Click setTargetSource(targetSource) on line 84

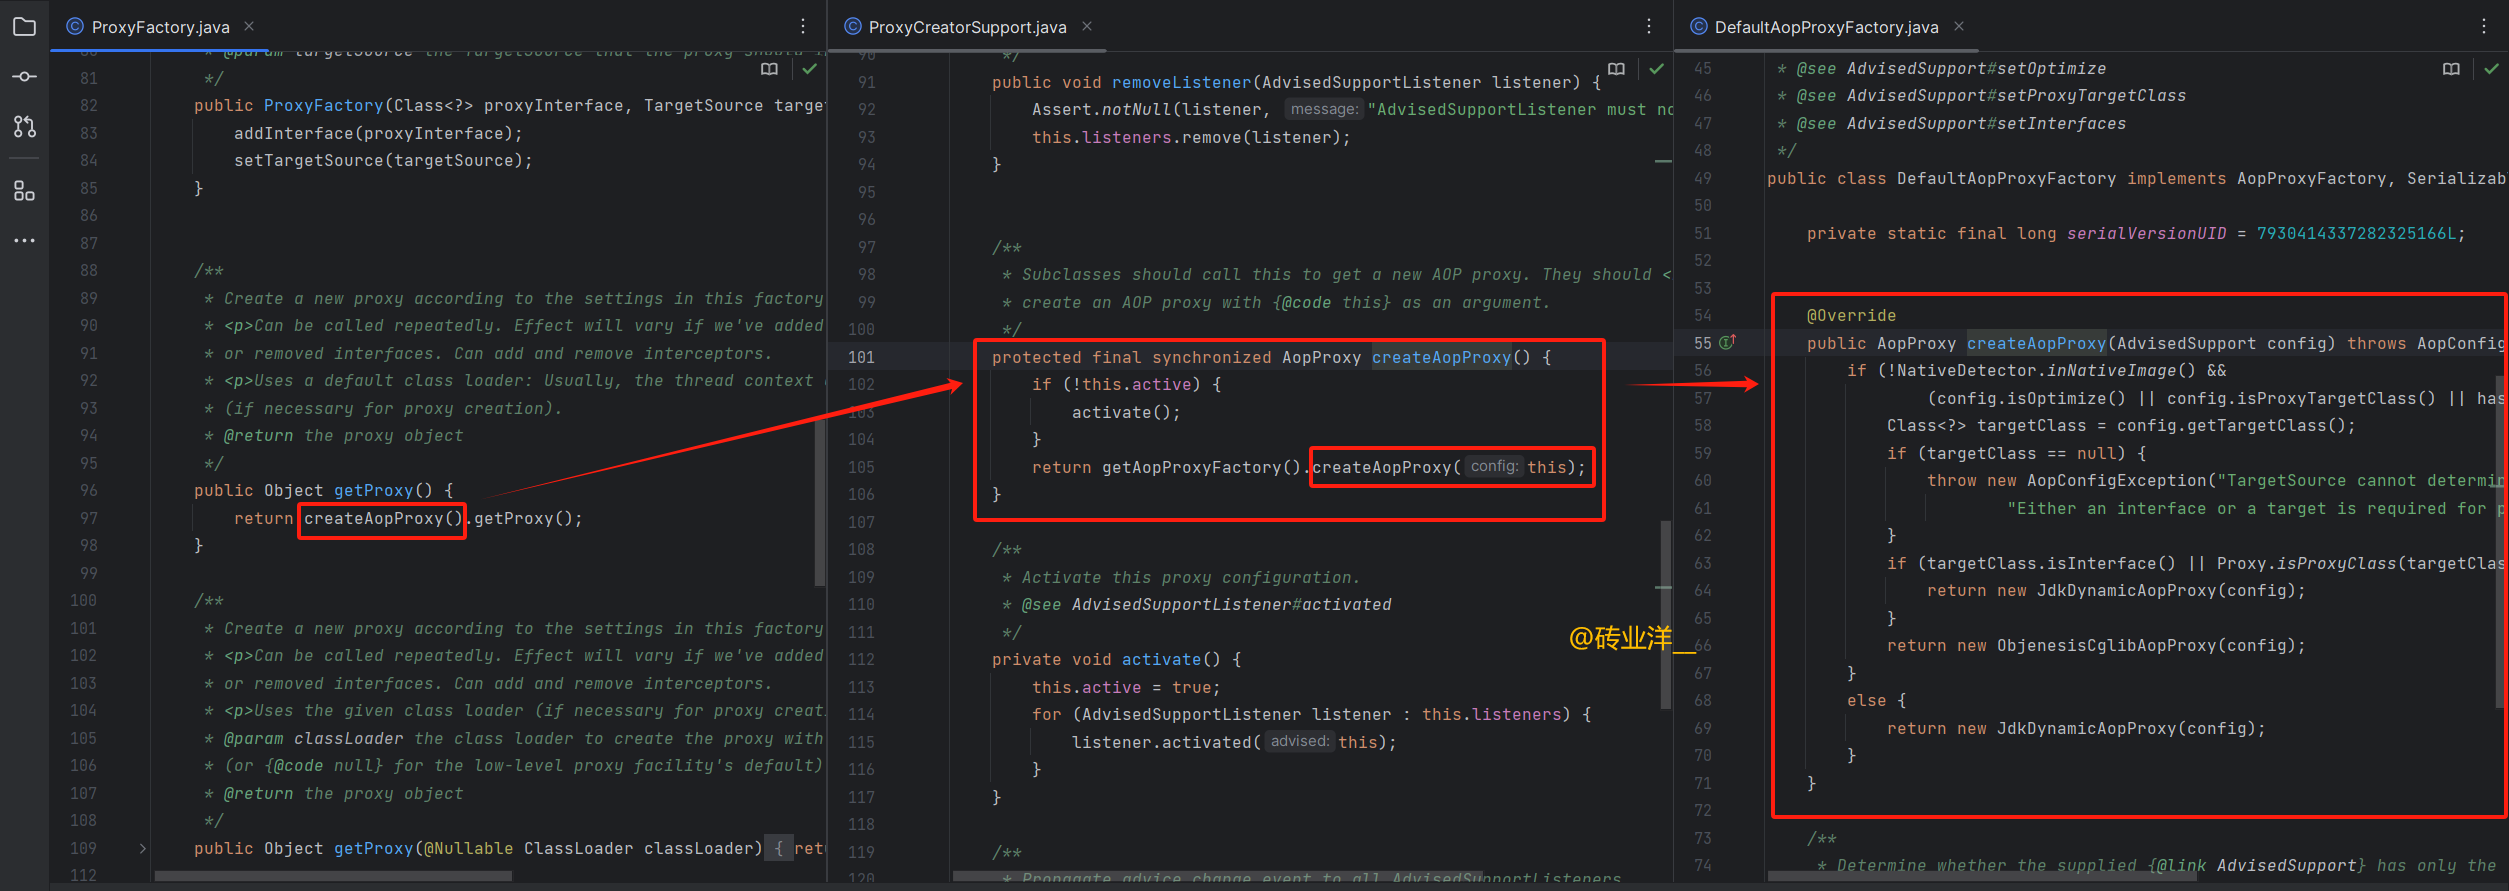[x=383, y=161]
